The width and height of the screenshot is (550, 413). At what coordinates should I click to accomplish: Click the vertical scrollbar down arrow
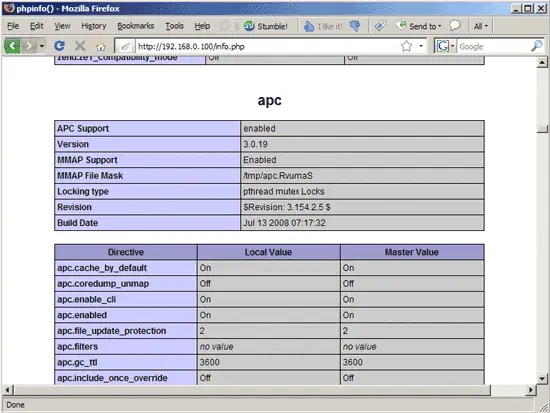tap(542, 378)
